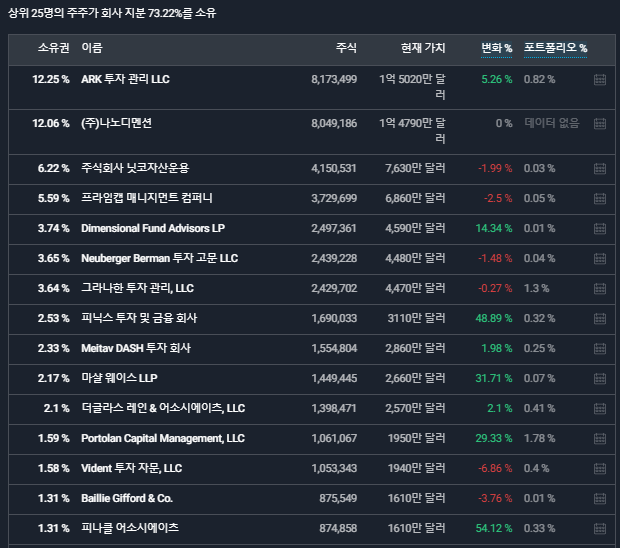
Task: Select shareholder name 피나클 어소시에이츠
Action: 130,528
